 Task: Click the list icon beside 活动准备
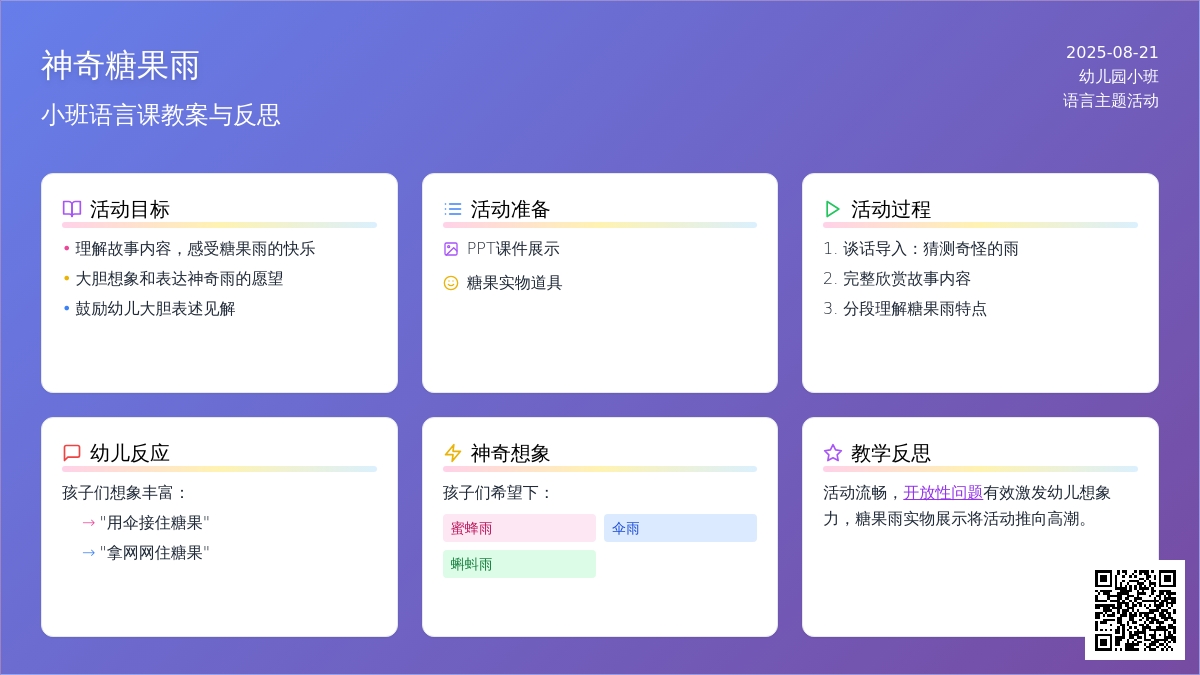tap(453, 209)
